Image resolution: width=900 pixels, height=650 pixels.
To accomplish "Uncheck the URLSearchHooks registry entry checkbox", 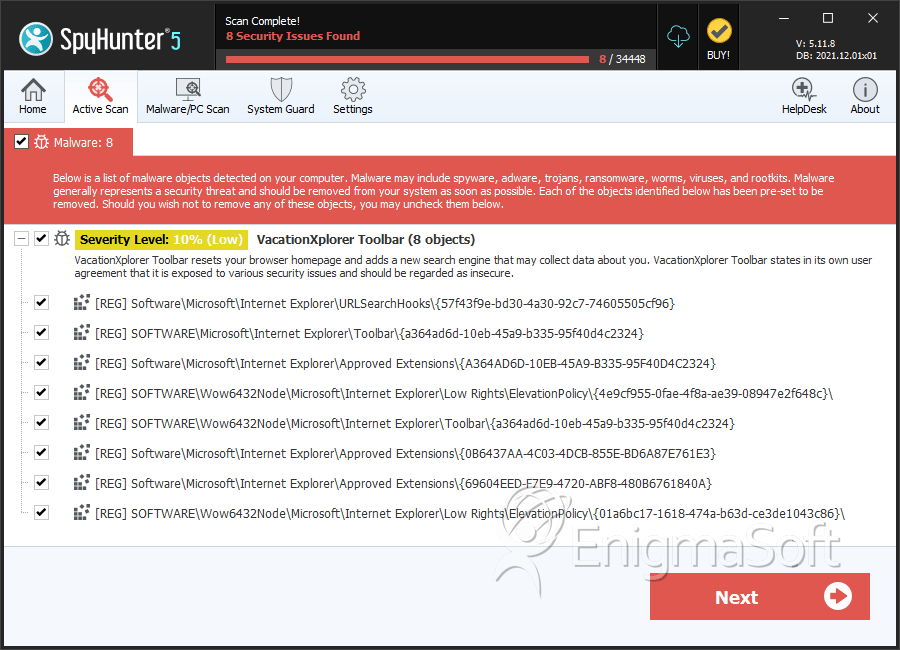I will [x=41, y=302].
